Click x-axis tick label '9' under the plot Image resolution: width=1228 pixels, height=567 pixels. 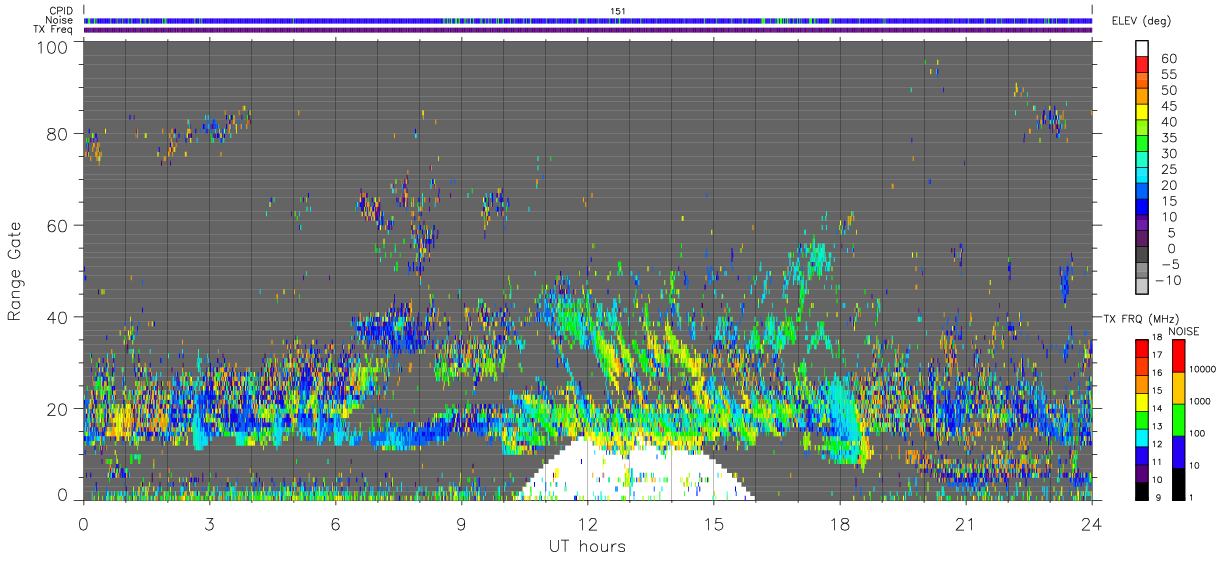pos(461,524)
